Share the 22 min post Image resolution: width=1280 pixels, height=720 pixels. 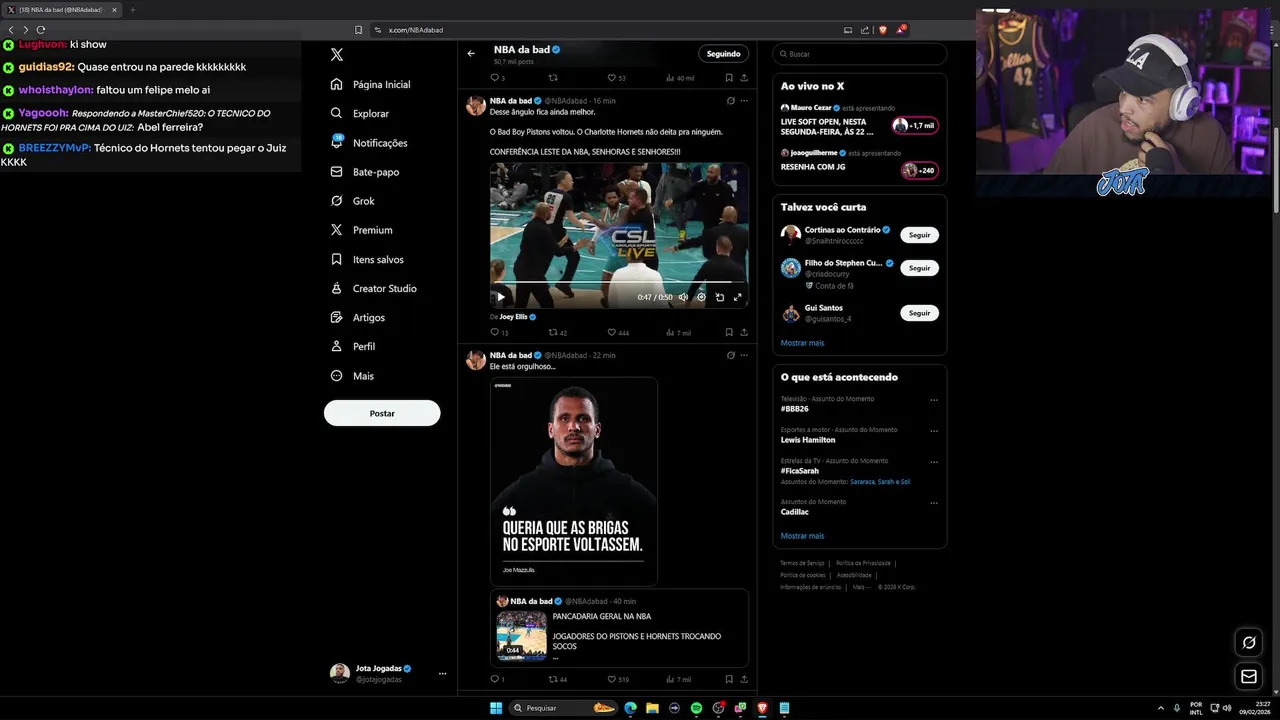click(744, 679)
